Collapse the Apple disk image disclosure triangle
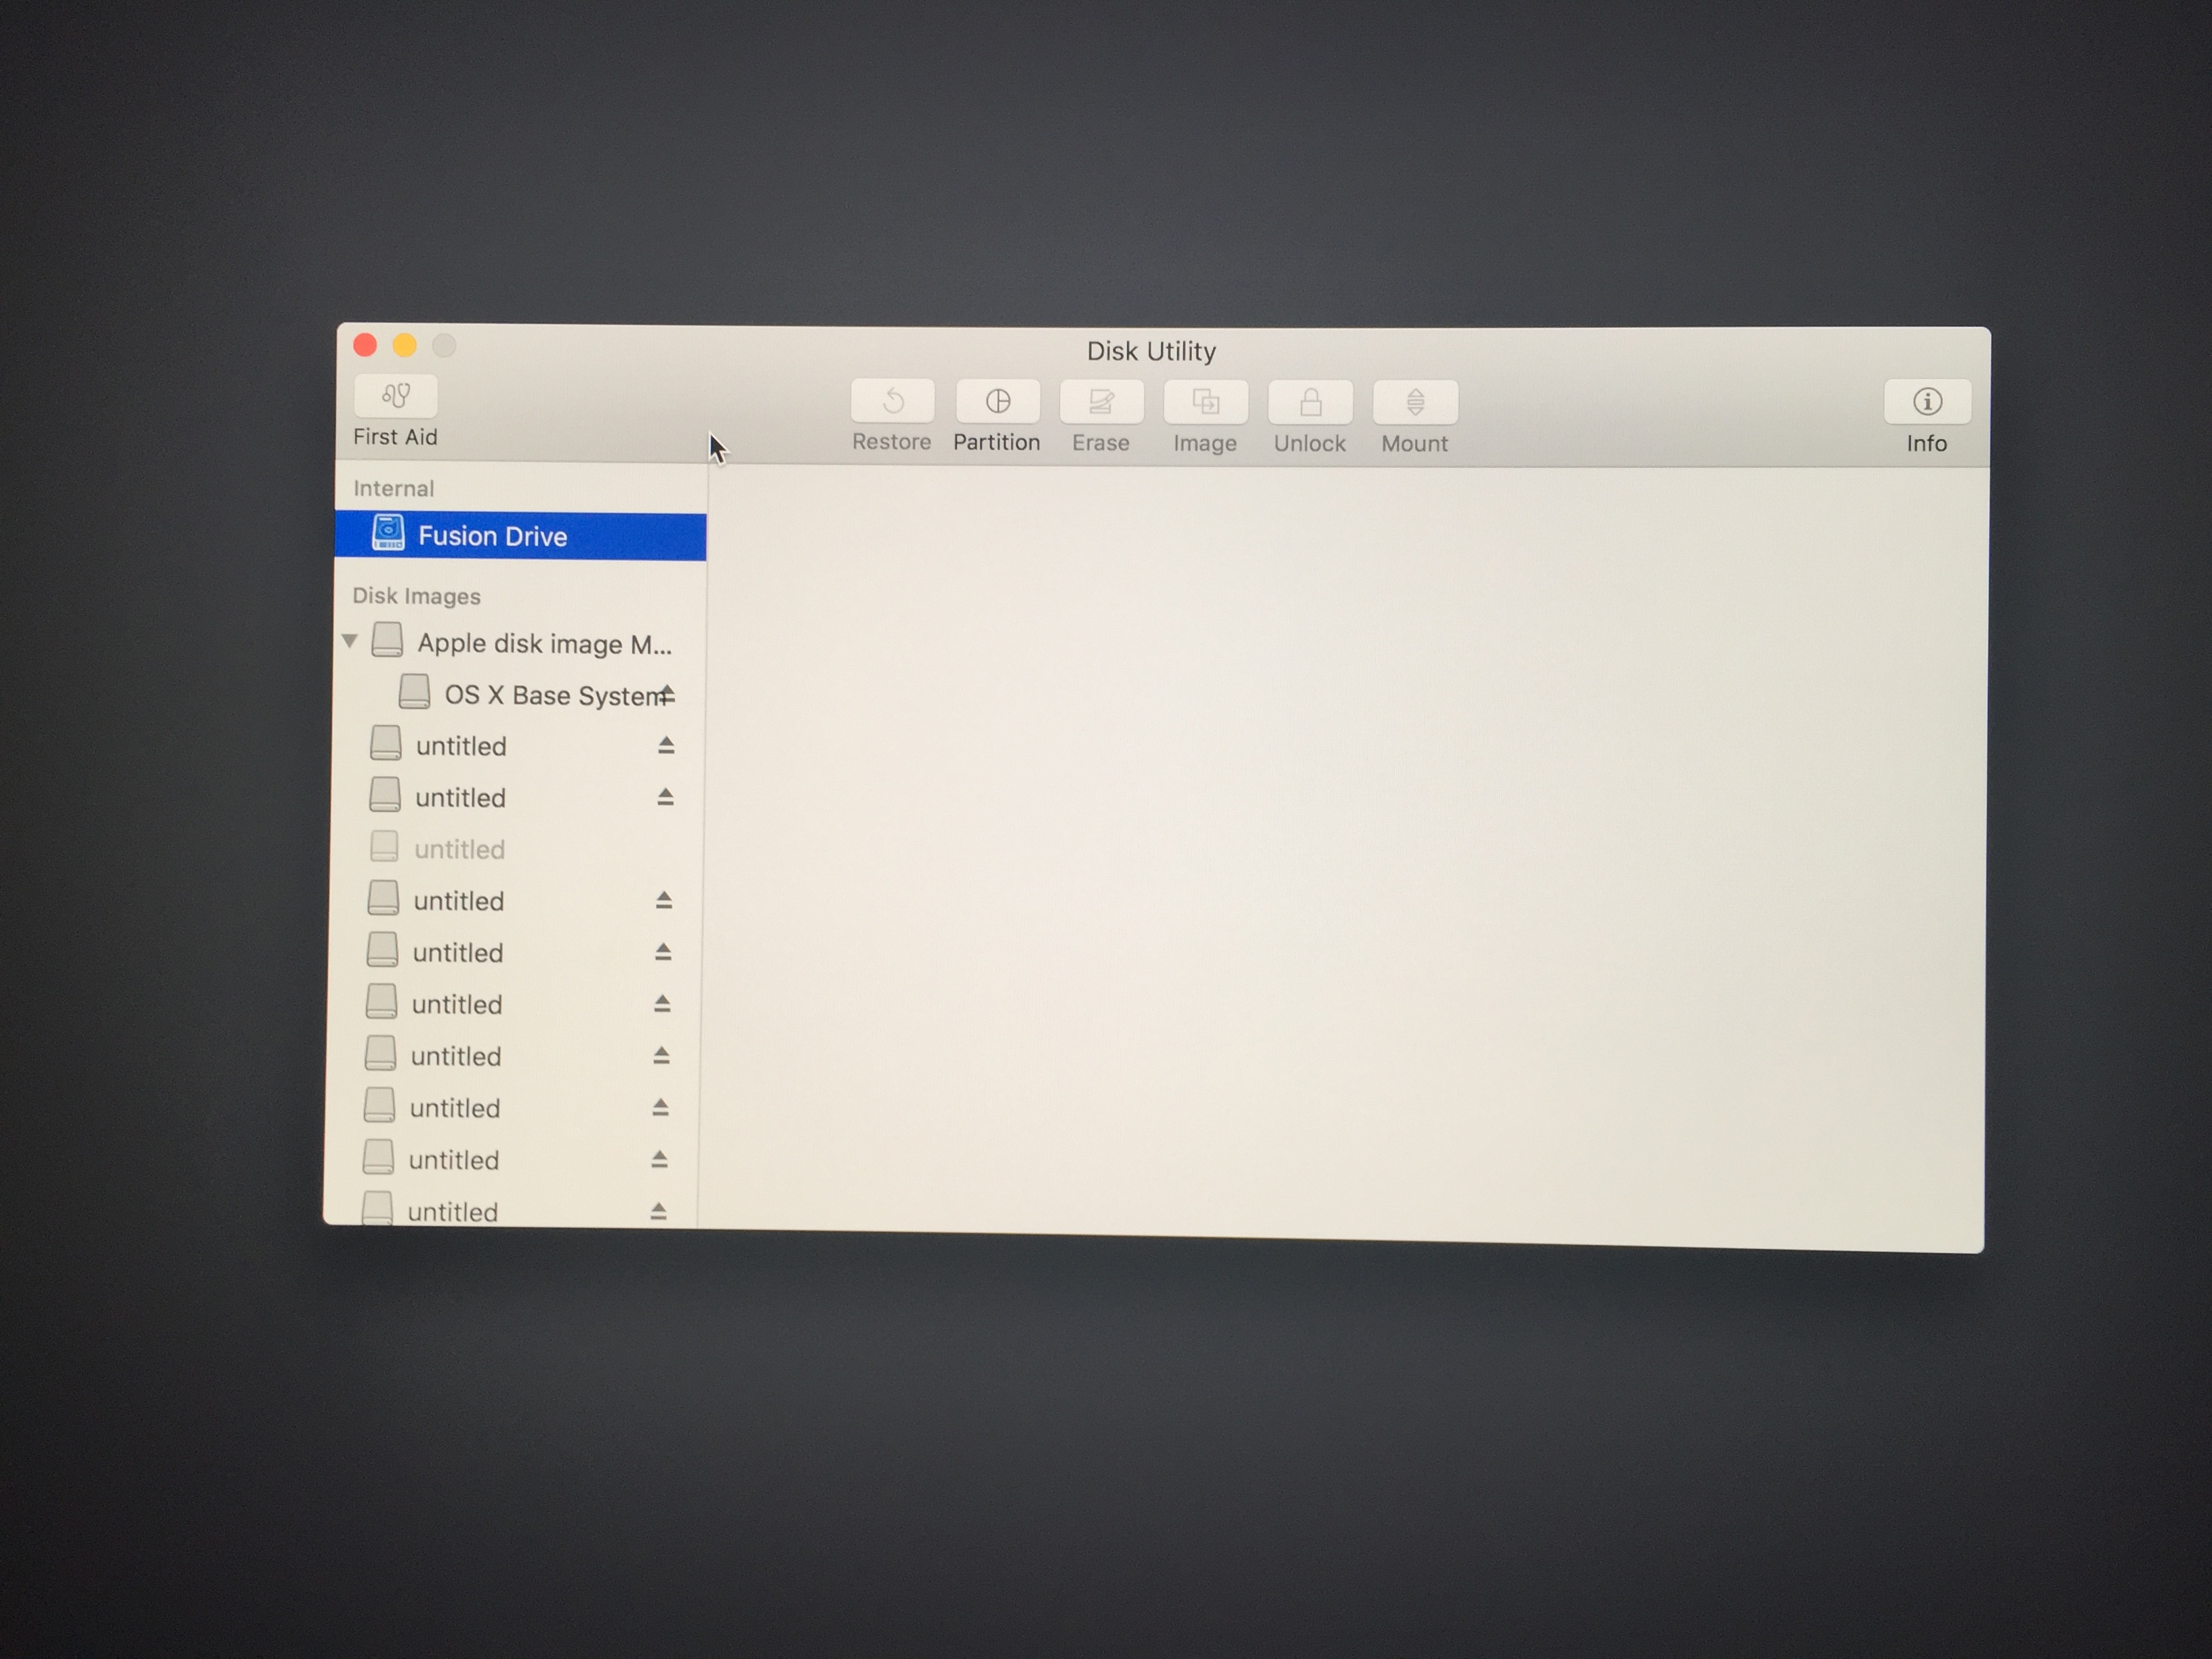The image size is (2212, 1659). click(x=350, y=641)
